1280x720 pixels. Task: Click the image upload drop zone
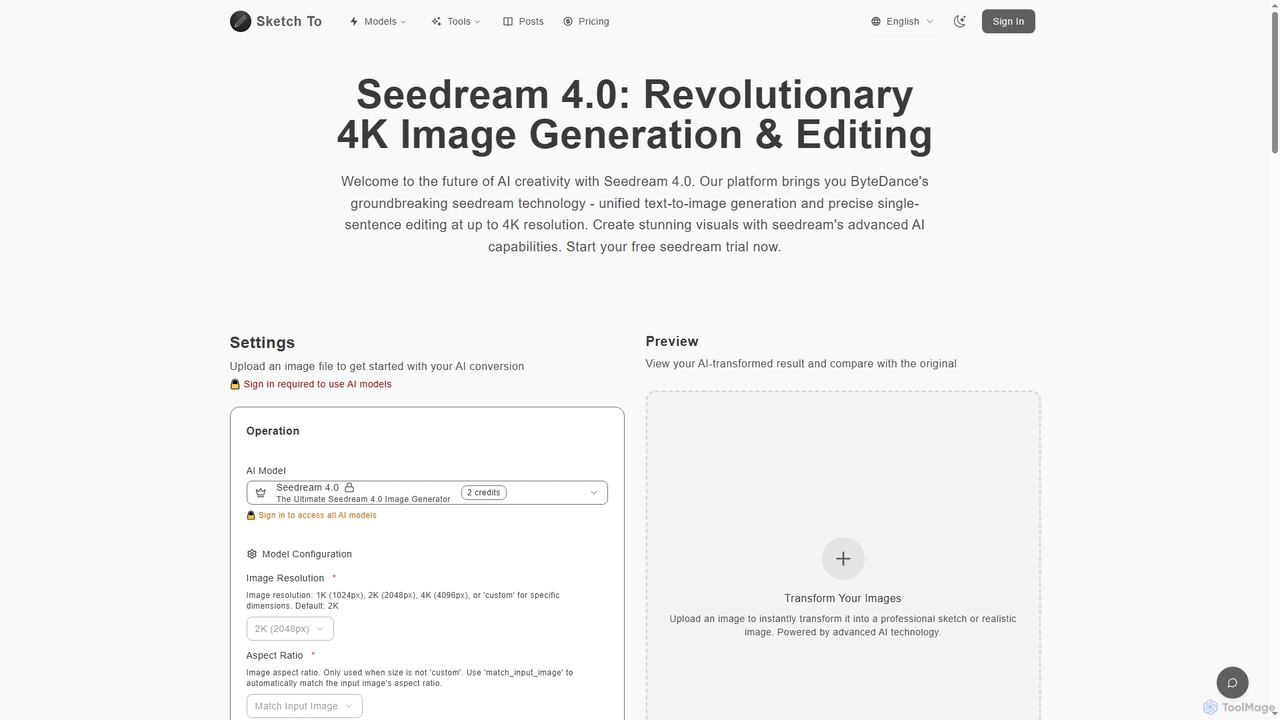(843, 556)
